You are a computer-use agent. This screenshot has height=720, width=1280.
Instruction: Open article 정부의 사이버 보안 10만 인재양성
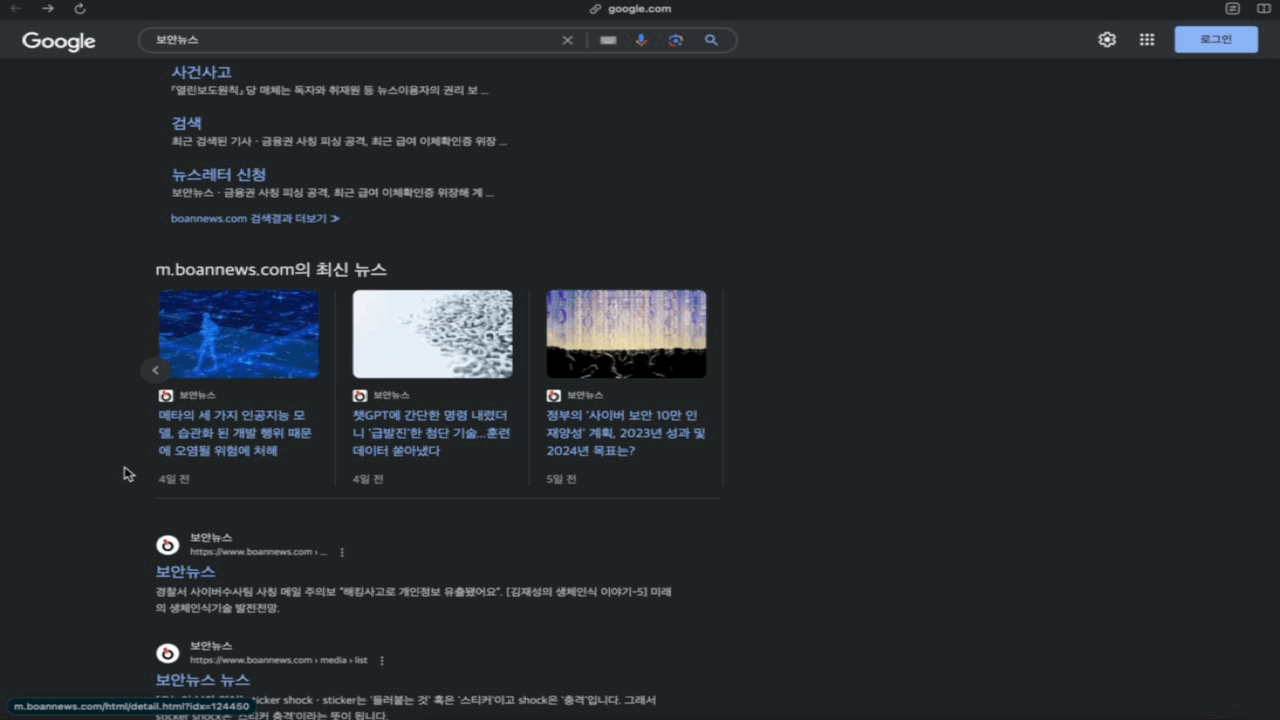tap(626, 433)
